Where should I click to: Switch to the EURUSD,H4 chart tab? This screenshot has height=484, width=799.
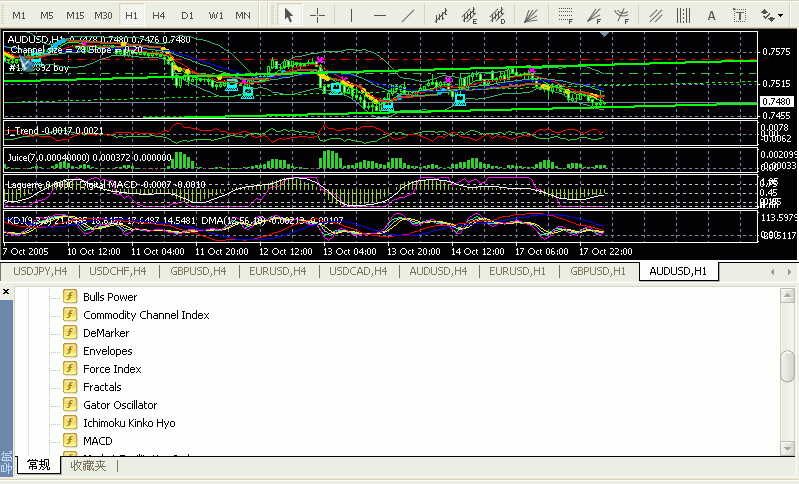277,271
